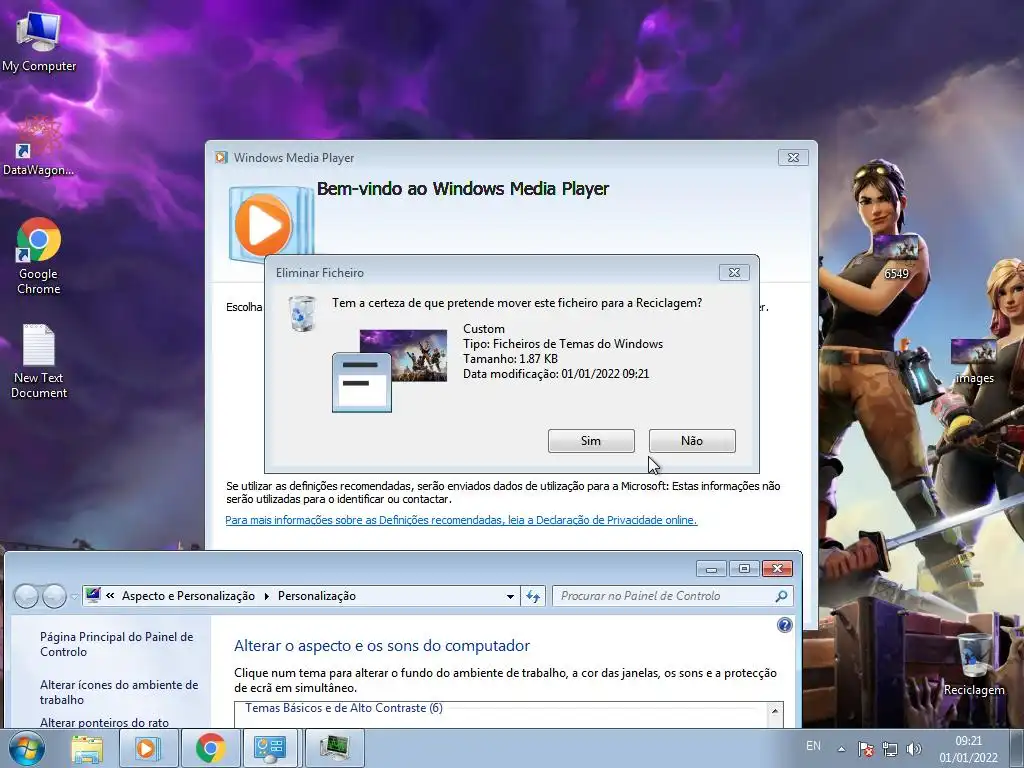Open the Declaração de Privacidade online link
Screen dimensions: 1024x768
461,520
